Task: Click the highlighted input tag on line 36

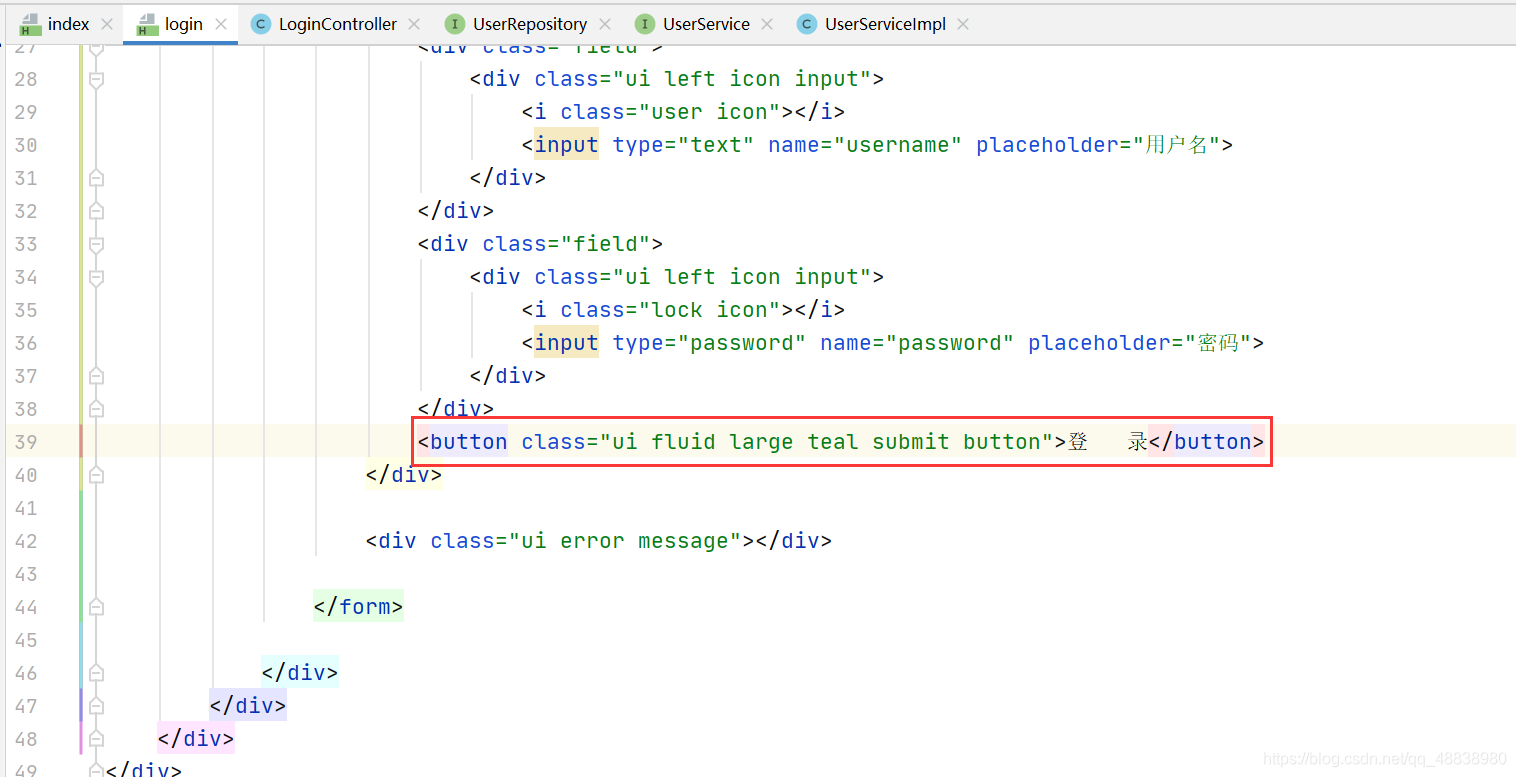Action: (566, 343)
